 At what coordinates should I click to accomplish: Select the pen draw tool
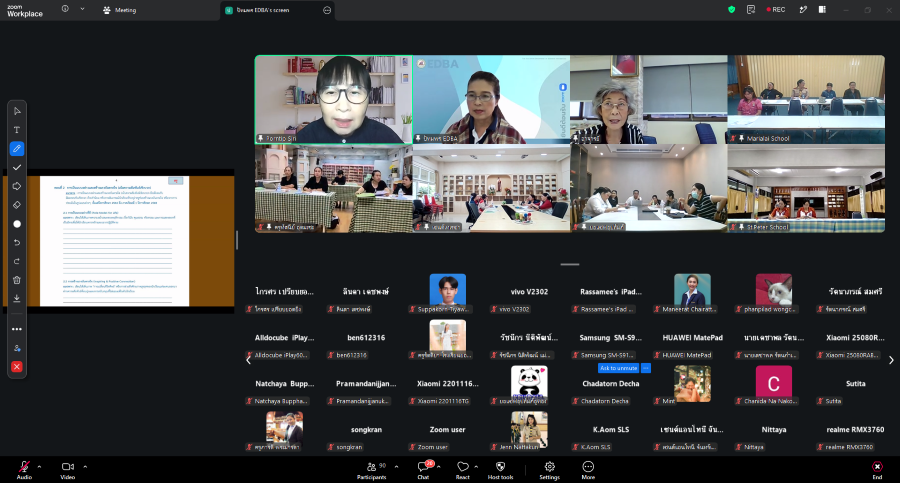click(x=17, y=149)
